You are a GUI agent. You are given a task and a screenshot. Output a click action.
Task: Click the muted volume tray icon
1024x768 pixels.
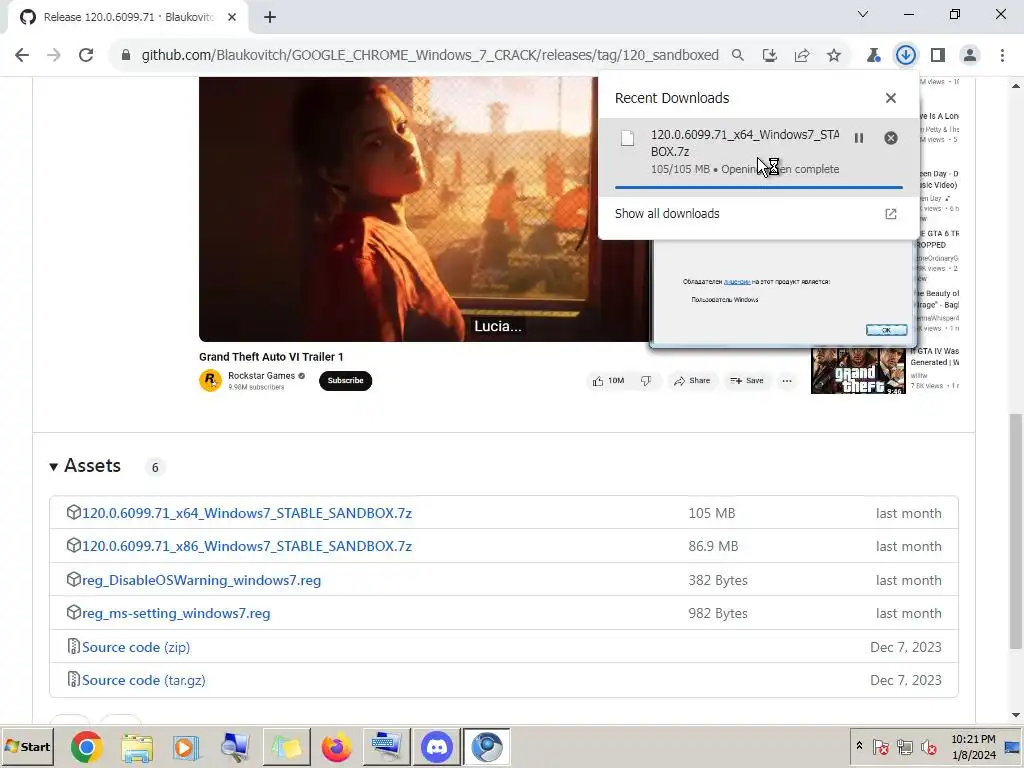coord(928,746)
